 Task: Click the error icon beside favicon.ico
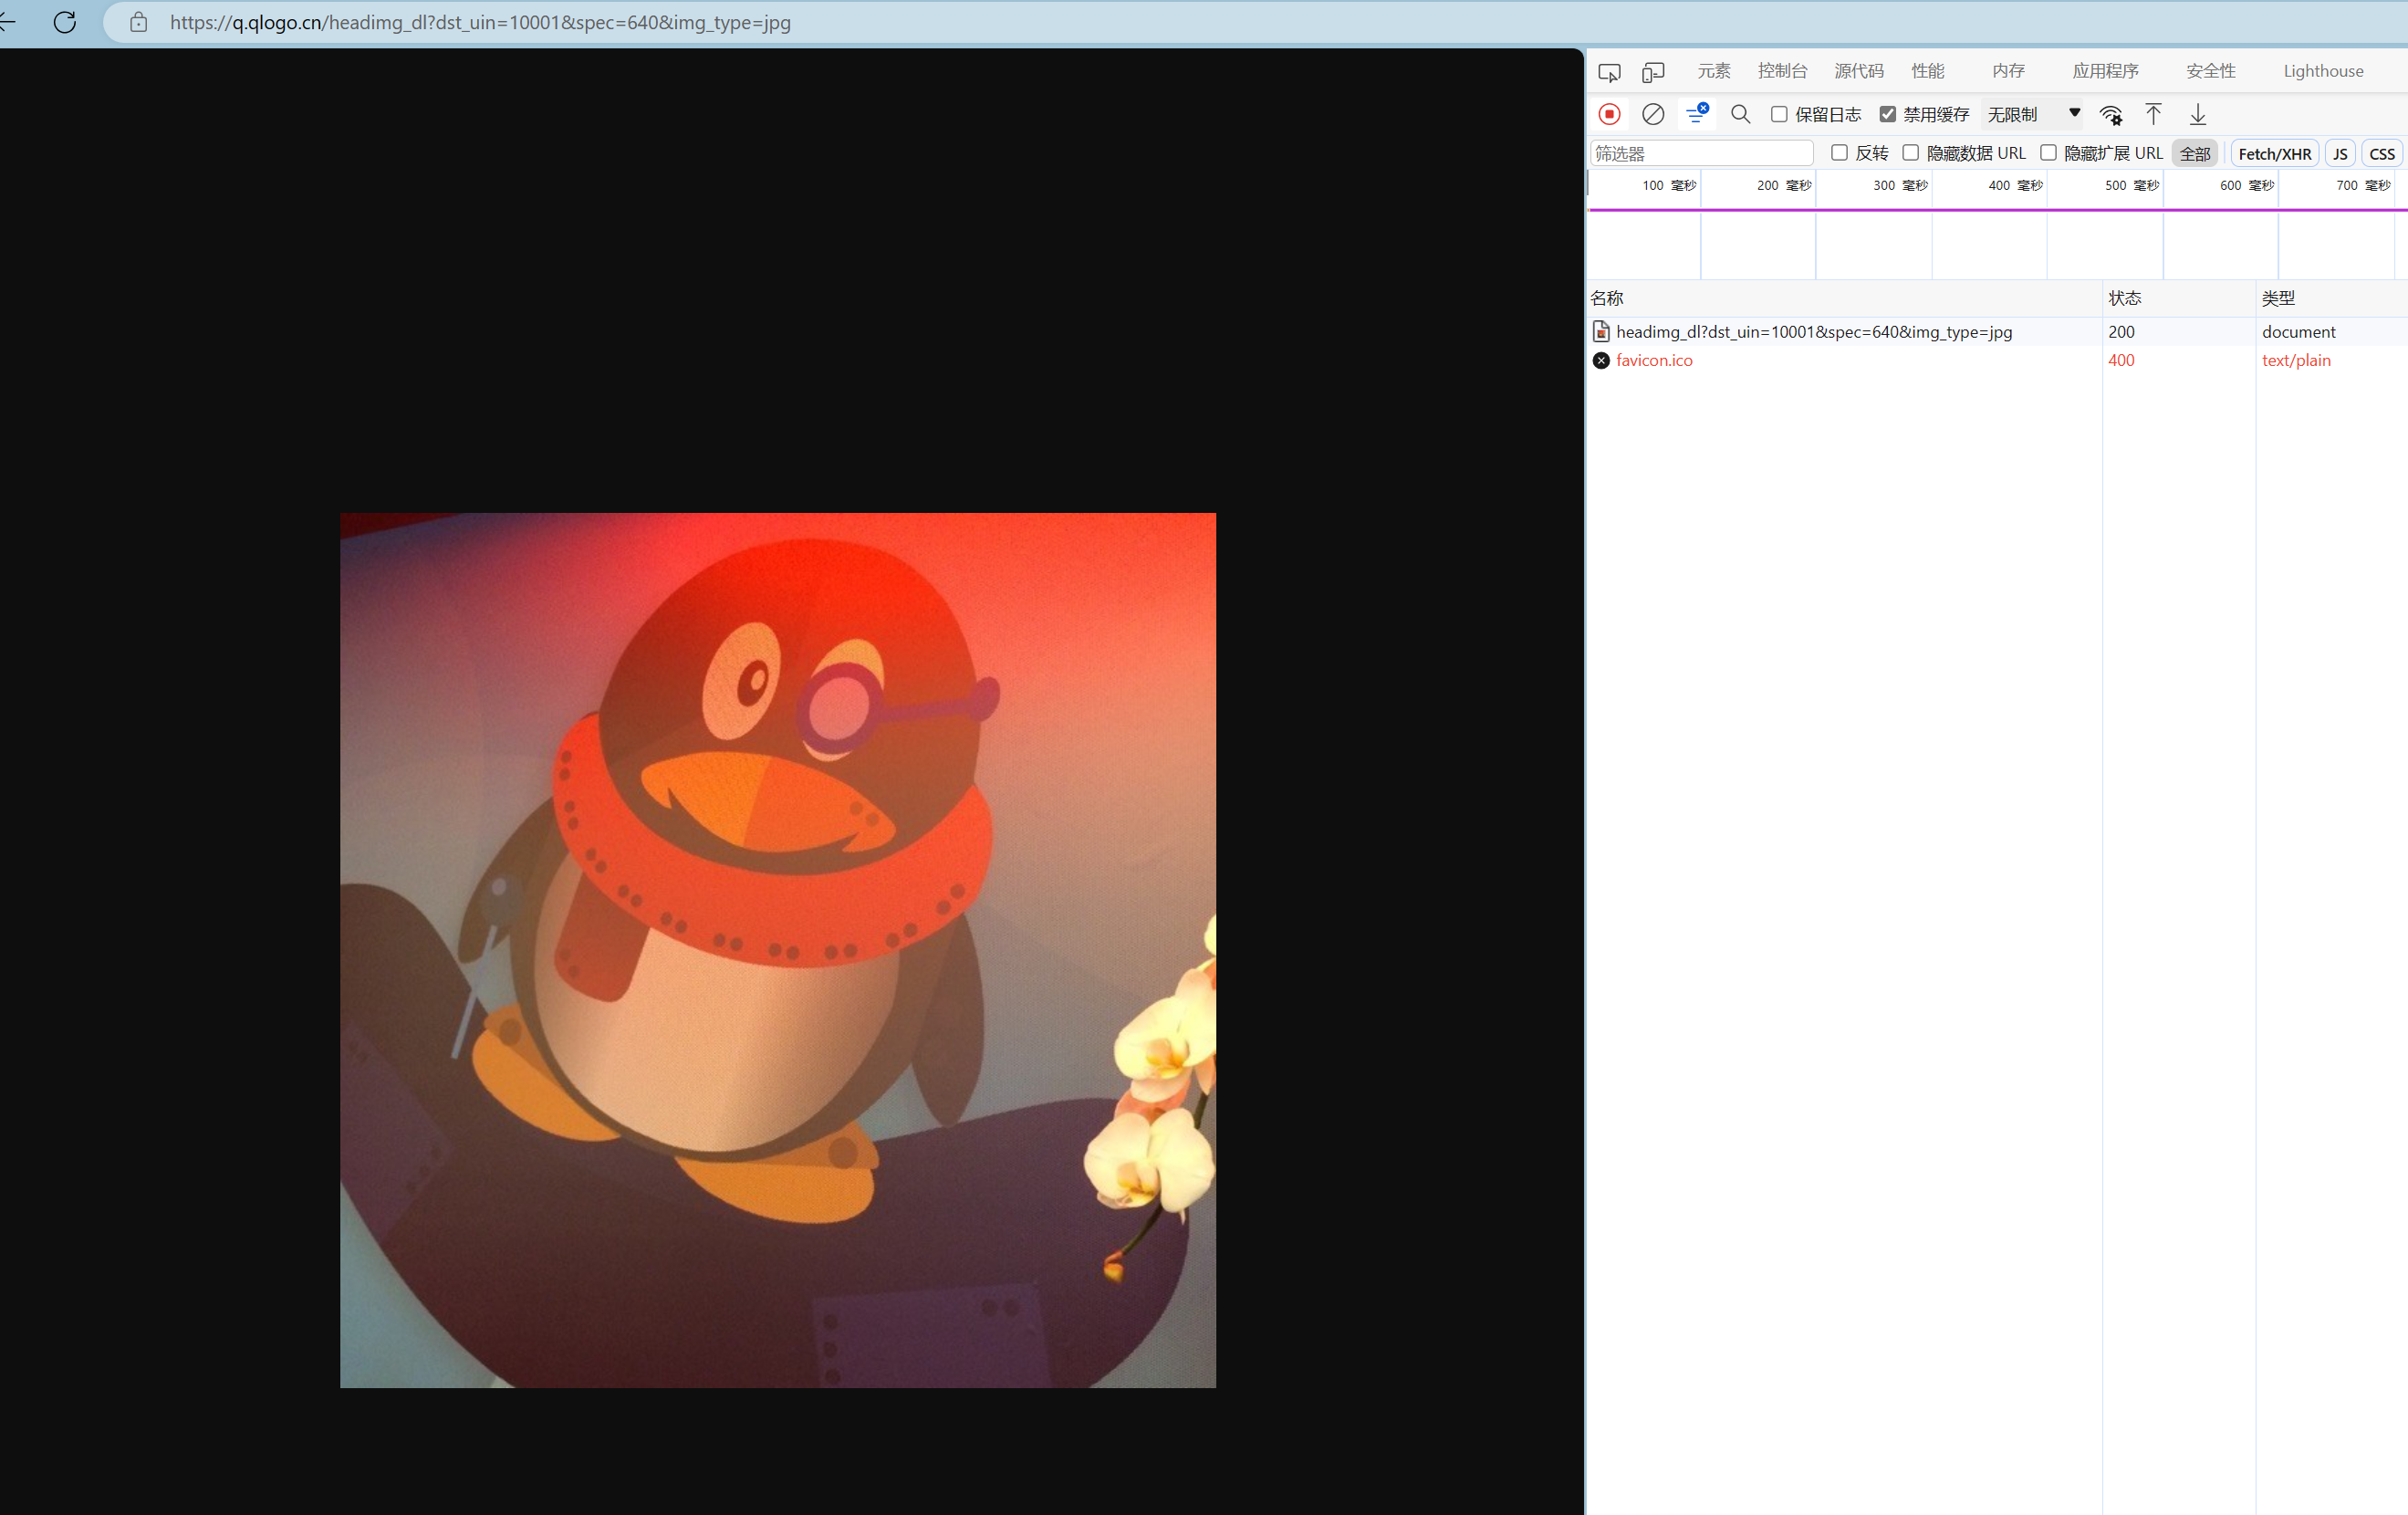click(x=1601, y=360)
